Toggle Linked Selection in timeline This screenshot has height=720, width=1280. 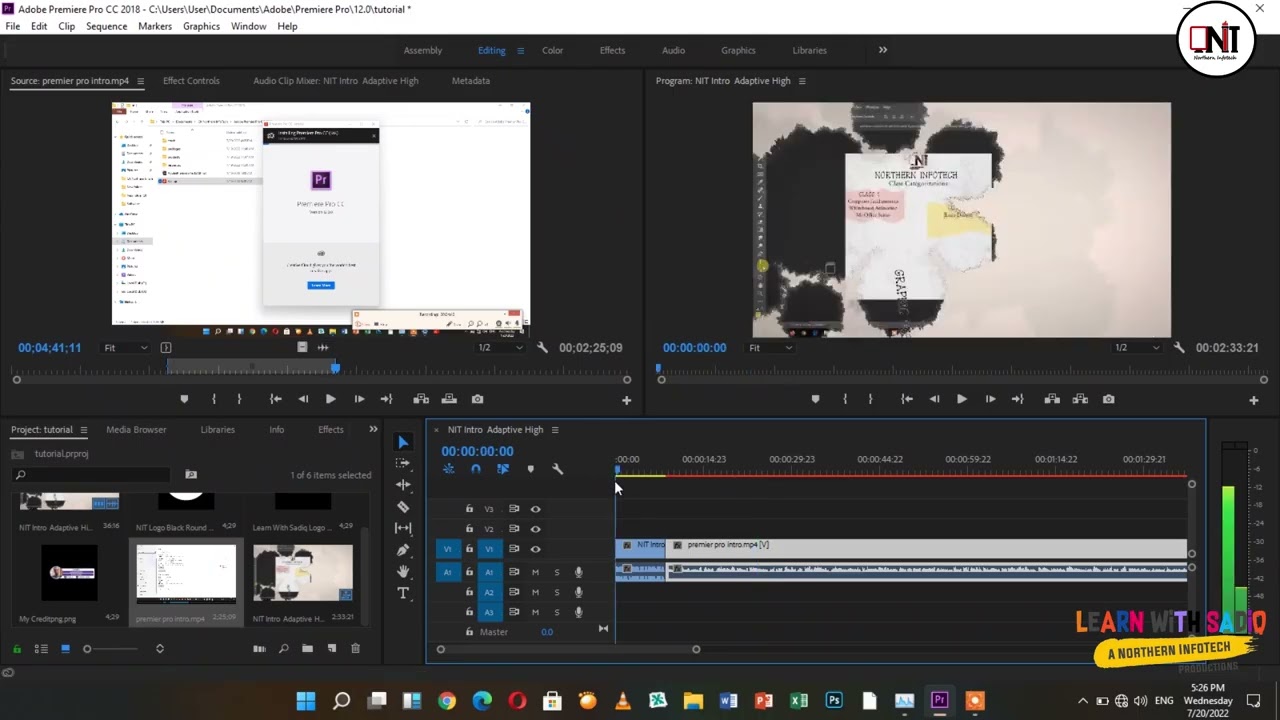503,469
